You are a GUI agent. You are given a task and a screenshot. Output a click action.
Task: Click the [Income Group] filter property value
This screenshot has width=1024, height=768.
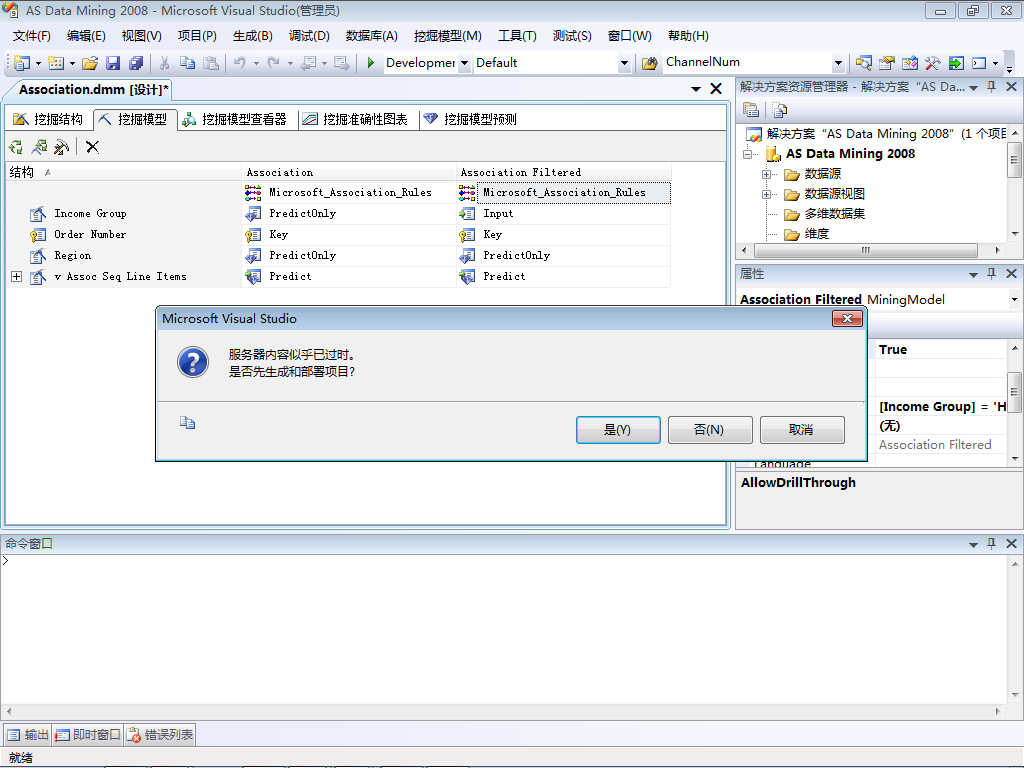click(x=941, y=406)
